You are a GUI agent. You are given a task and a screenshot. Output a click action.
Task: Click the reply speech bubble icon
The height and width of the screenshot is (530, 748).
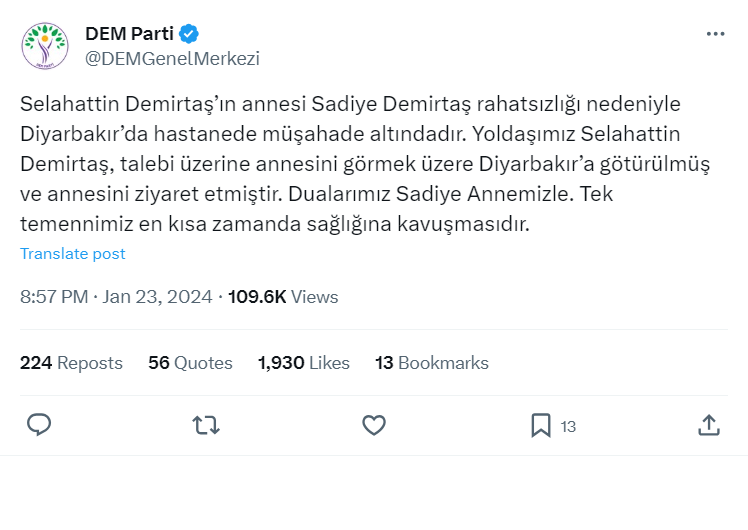coord(39,425)
